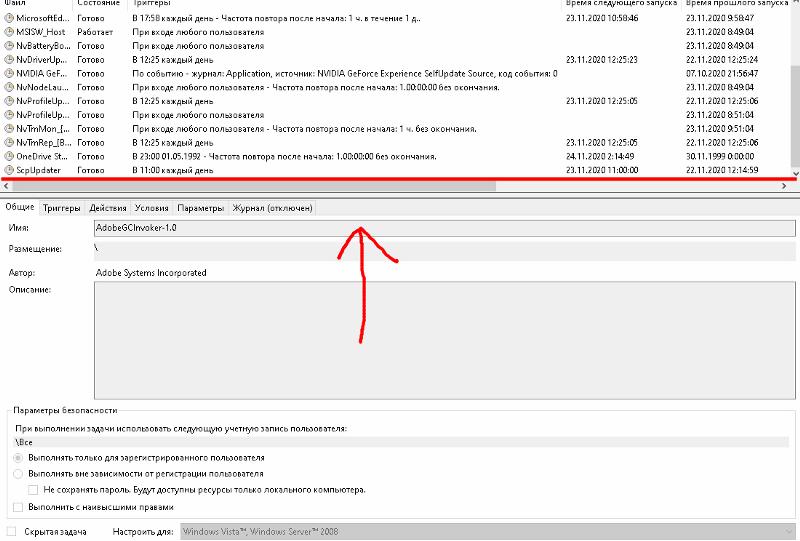Click next run time '24.11.2020 2:14:49'

600,156
